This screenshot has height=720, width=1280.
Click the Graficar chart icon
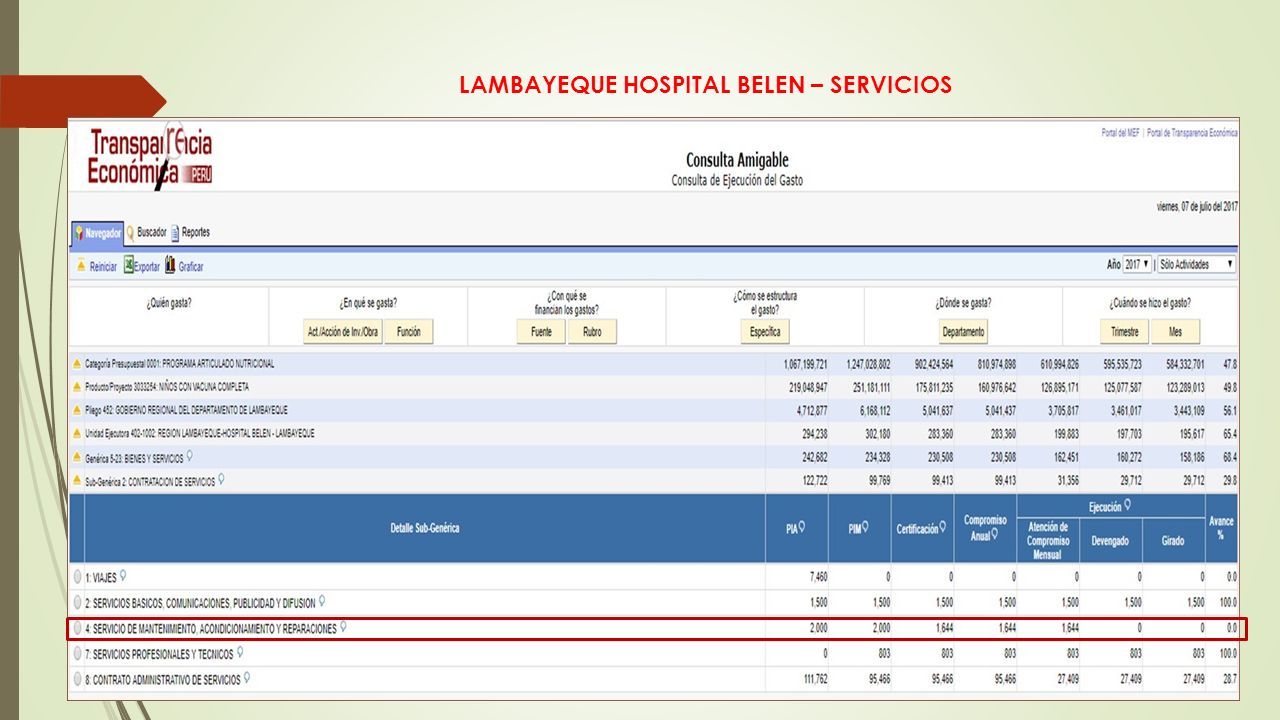click(170, 266)
